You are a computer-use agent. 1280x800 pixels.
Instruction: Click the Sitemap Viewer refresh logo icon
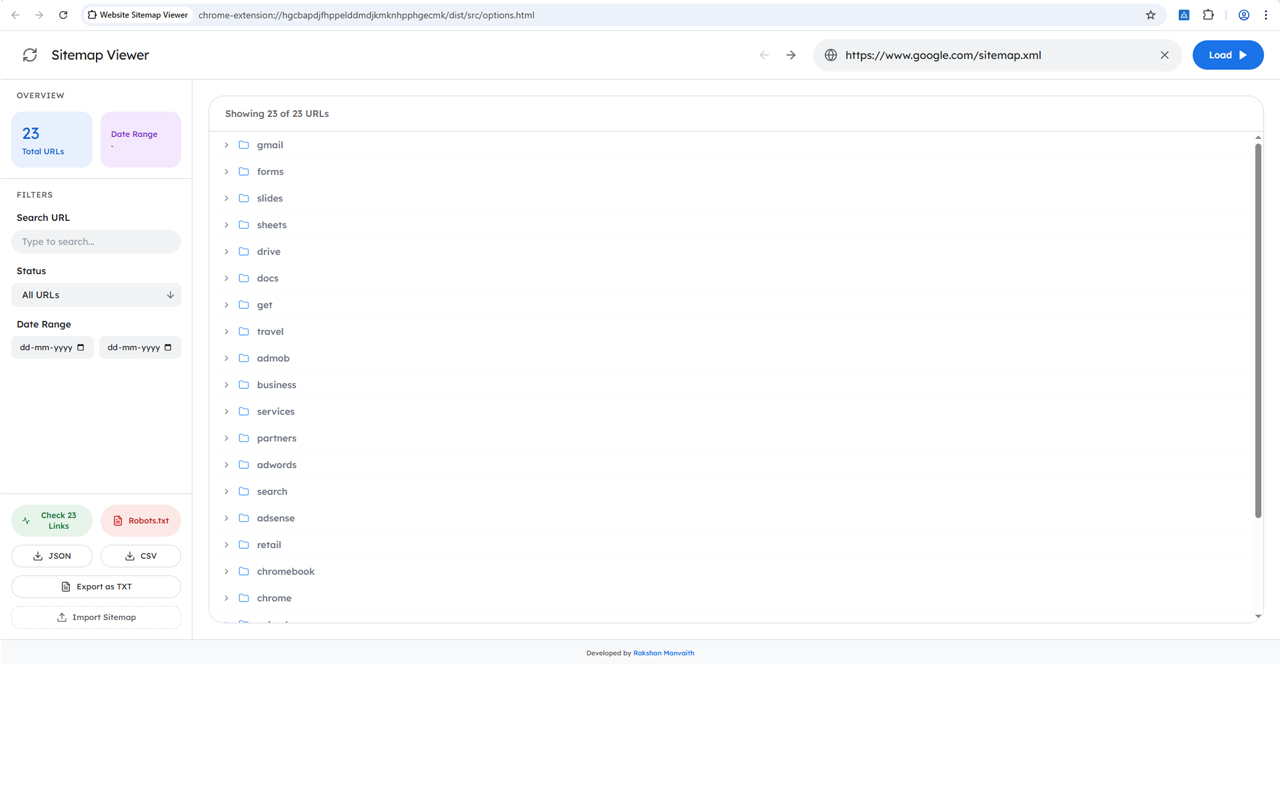30,55
